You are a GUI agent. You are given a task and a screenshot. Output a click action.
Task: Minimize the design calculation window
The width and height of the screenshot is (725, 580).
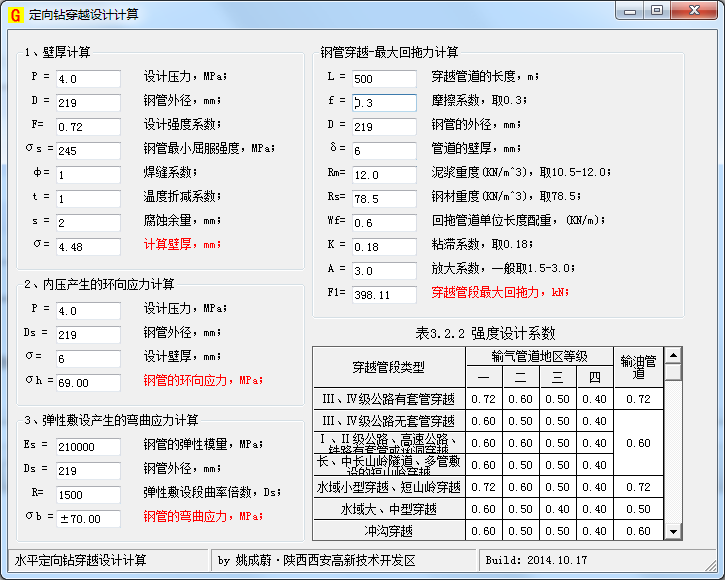pyautogui.click(x=630, y=10)
